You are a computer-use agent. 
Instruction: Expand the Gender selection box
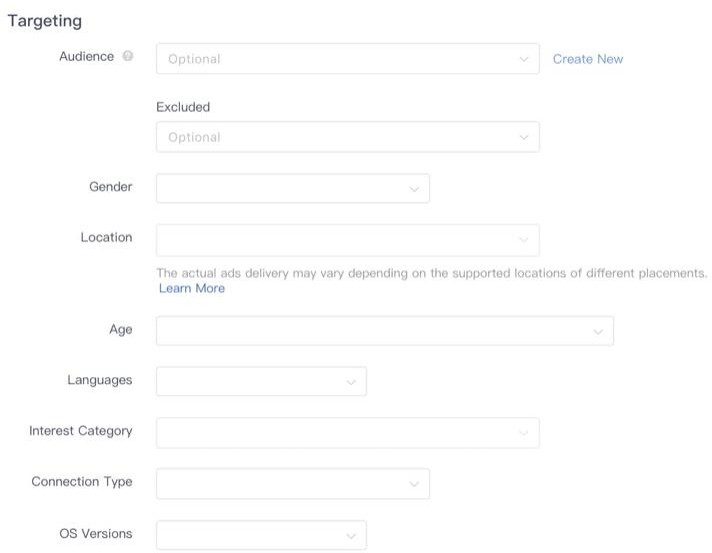[293, 188]
